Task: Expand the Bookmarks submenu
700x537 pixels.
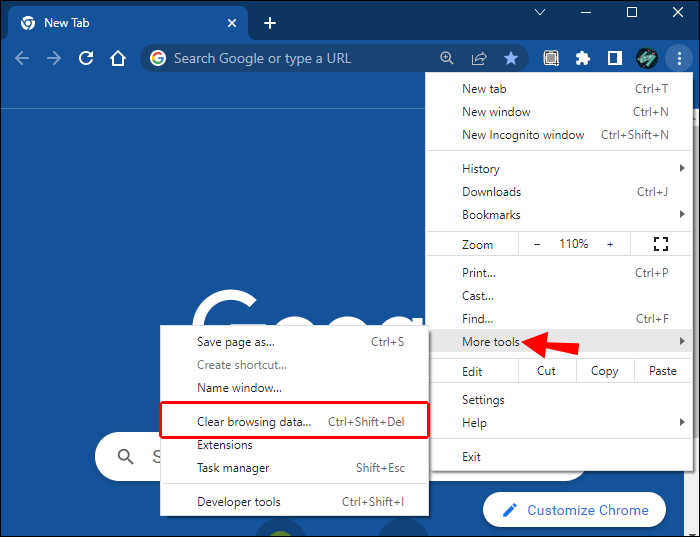Action: tap(560, 215)
